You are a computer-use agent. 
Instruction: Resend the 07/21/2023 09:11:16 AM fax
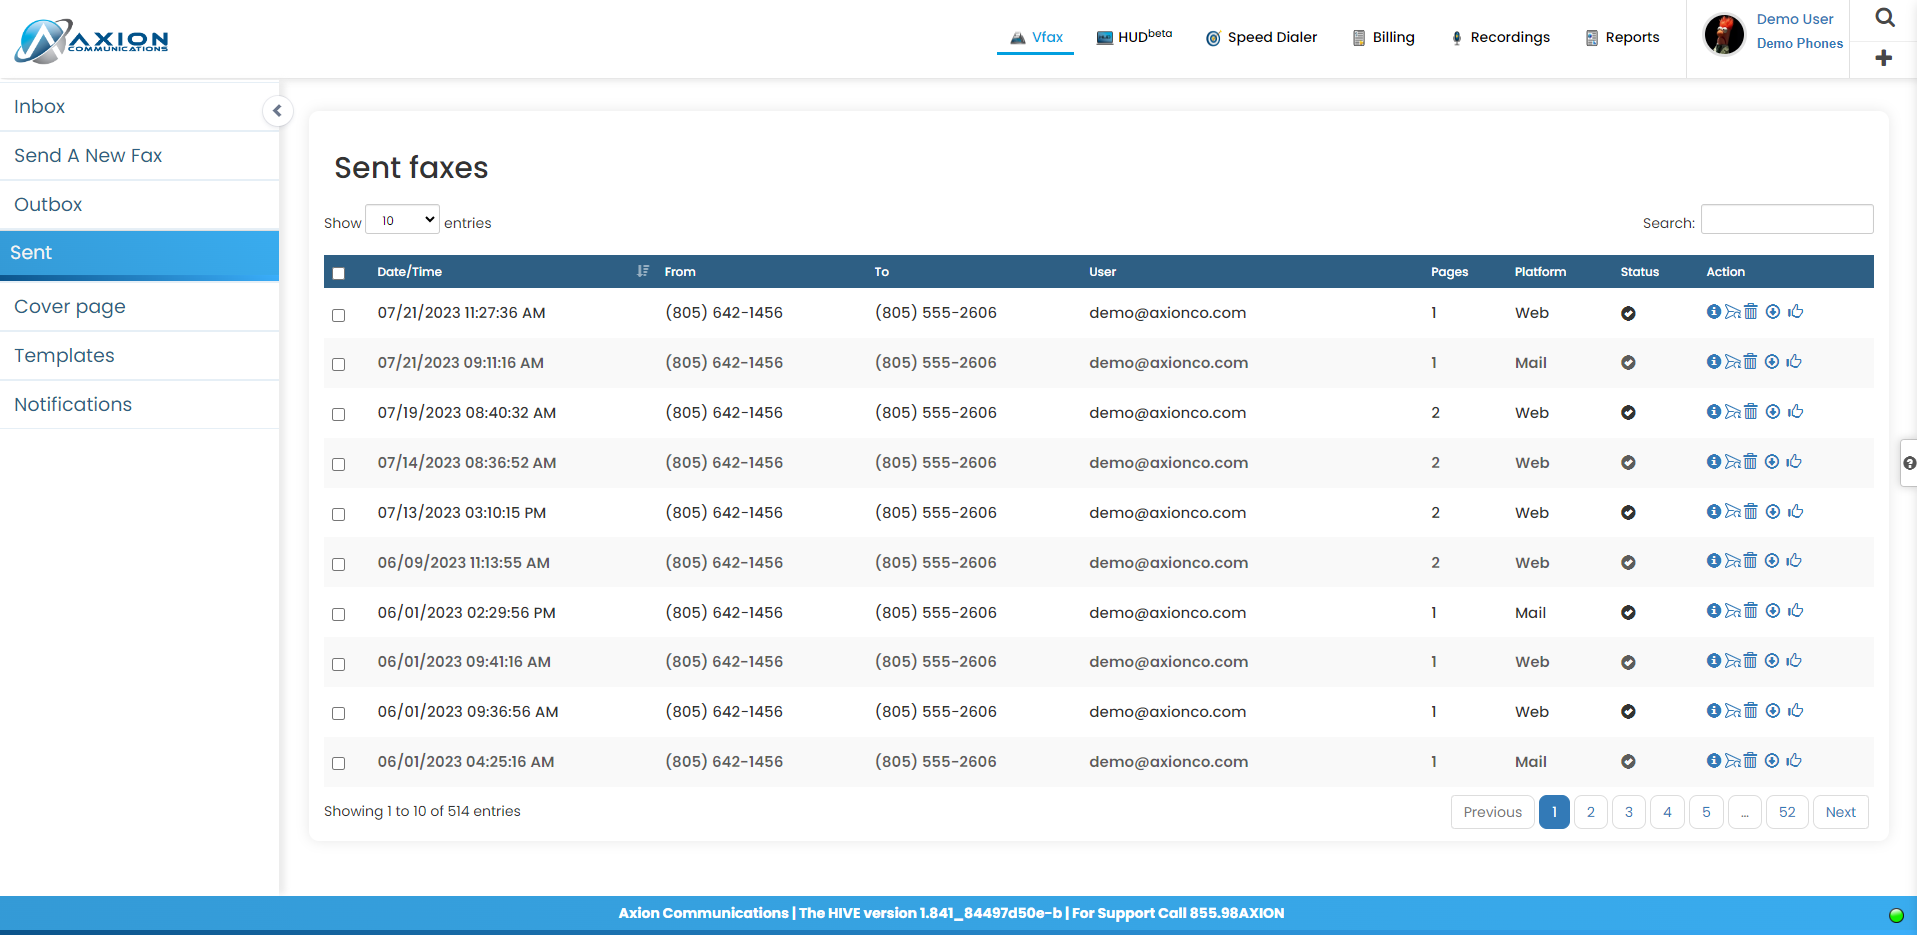tap(1733, 362)
